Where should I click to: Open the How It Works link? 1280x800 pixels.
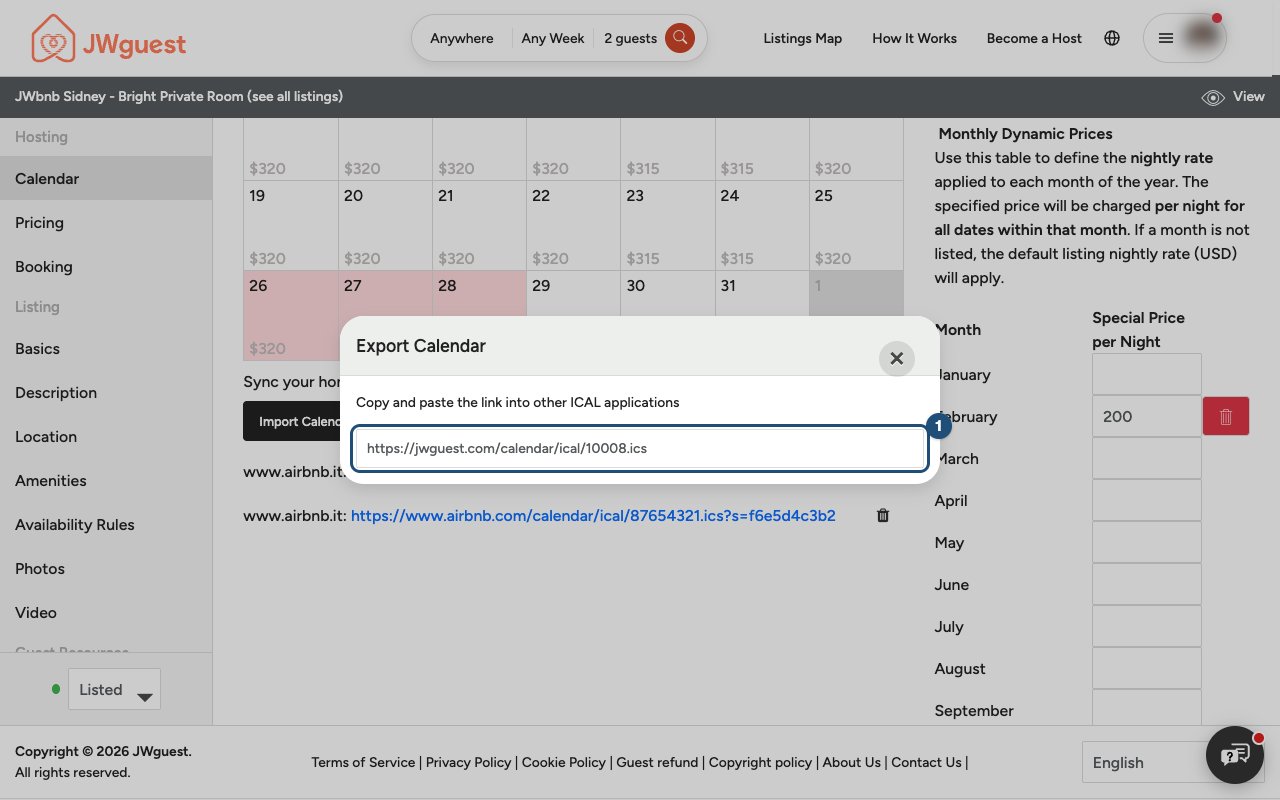pyautogui.click(x=915, y=38)
